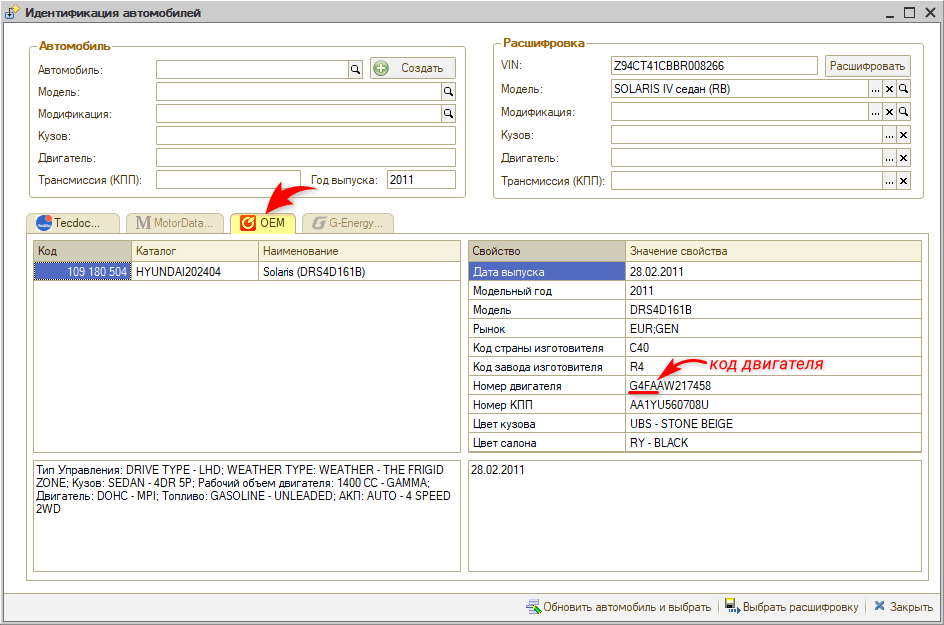944x625 pixels.
Task: Click into the VIN input field
Action: click(714, 66)
